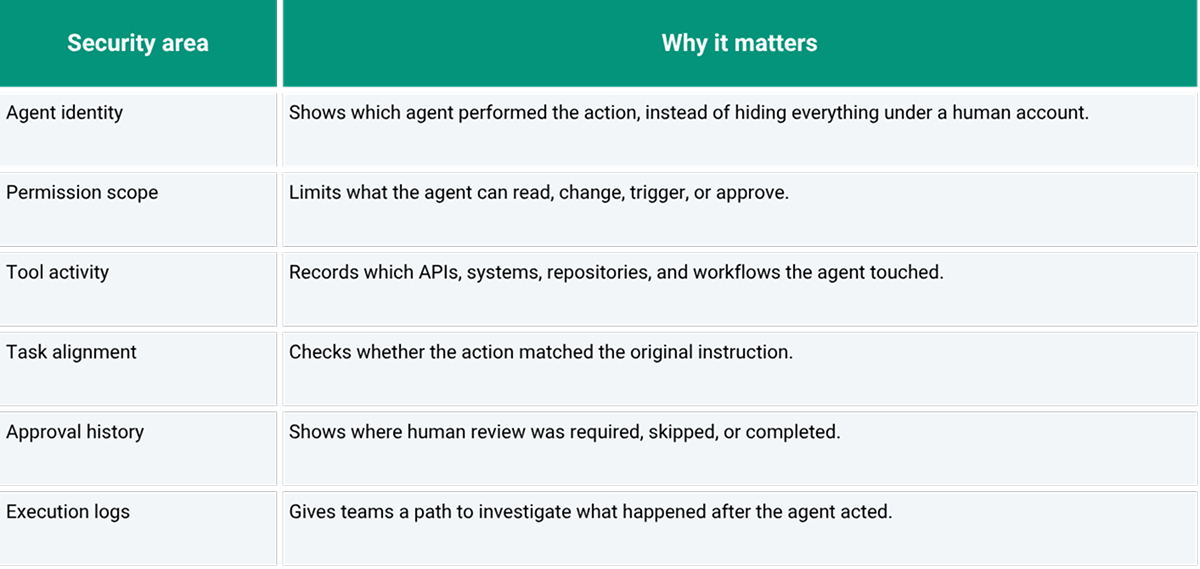Click the text about hiding under a human account
This screenshot has height=569, width=1200.
(x=689, y=113)
